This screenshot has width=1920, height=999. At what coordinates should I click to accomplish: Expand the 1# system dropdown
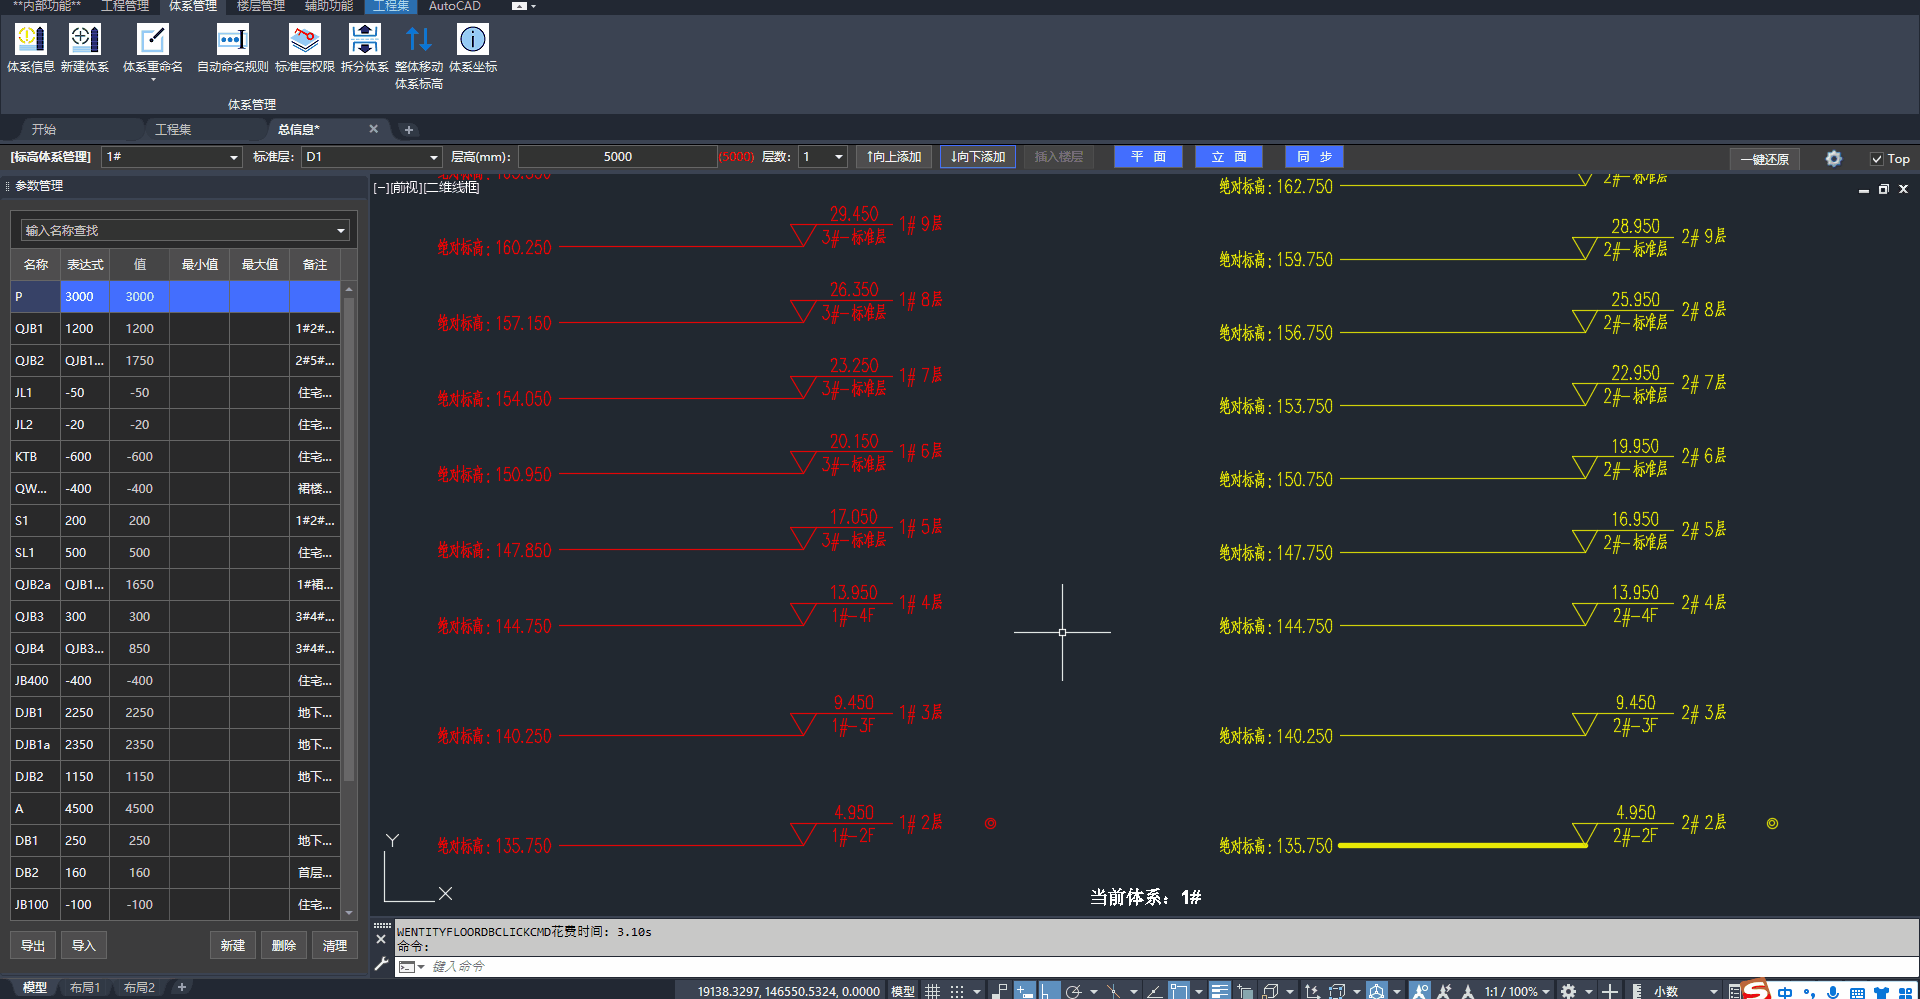[233, 157]
